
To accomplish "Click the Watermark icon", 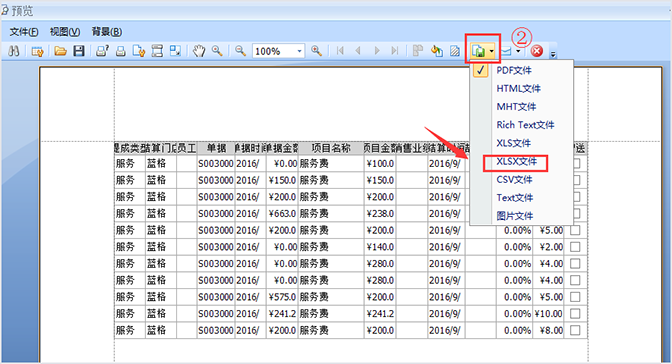I will 455,51.
